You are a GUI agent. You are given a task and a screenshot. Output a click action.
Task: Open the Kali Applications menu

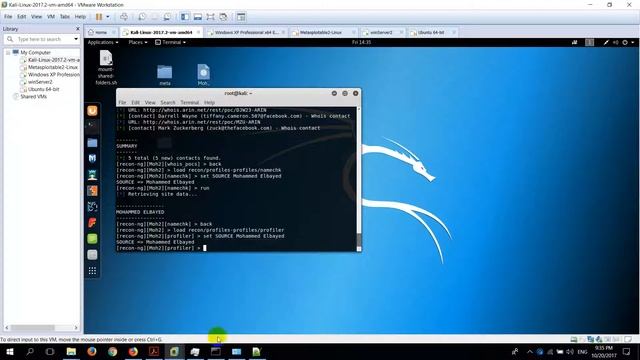point(103,42)
